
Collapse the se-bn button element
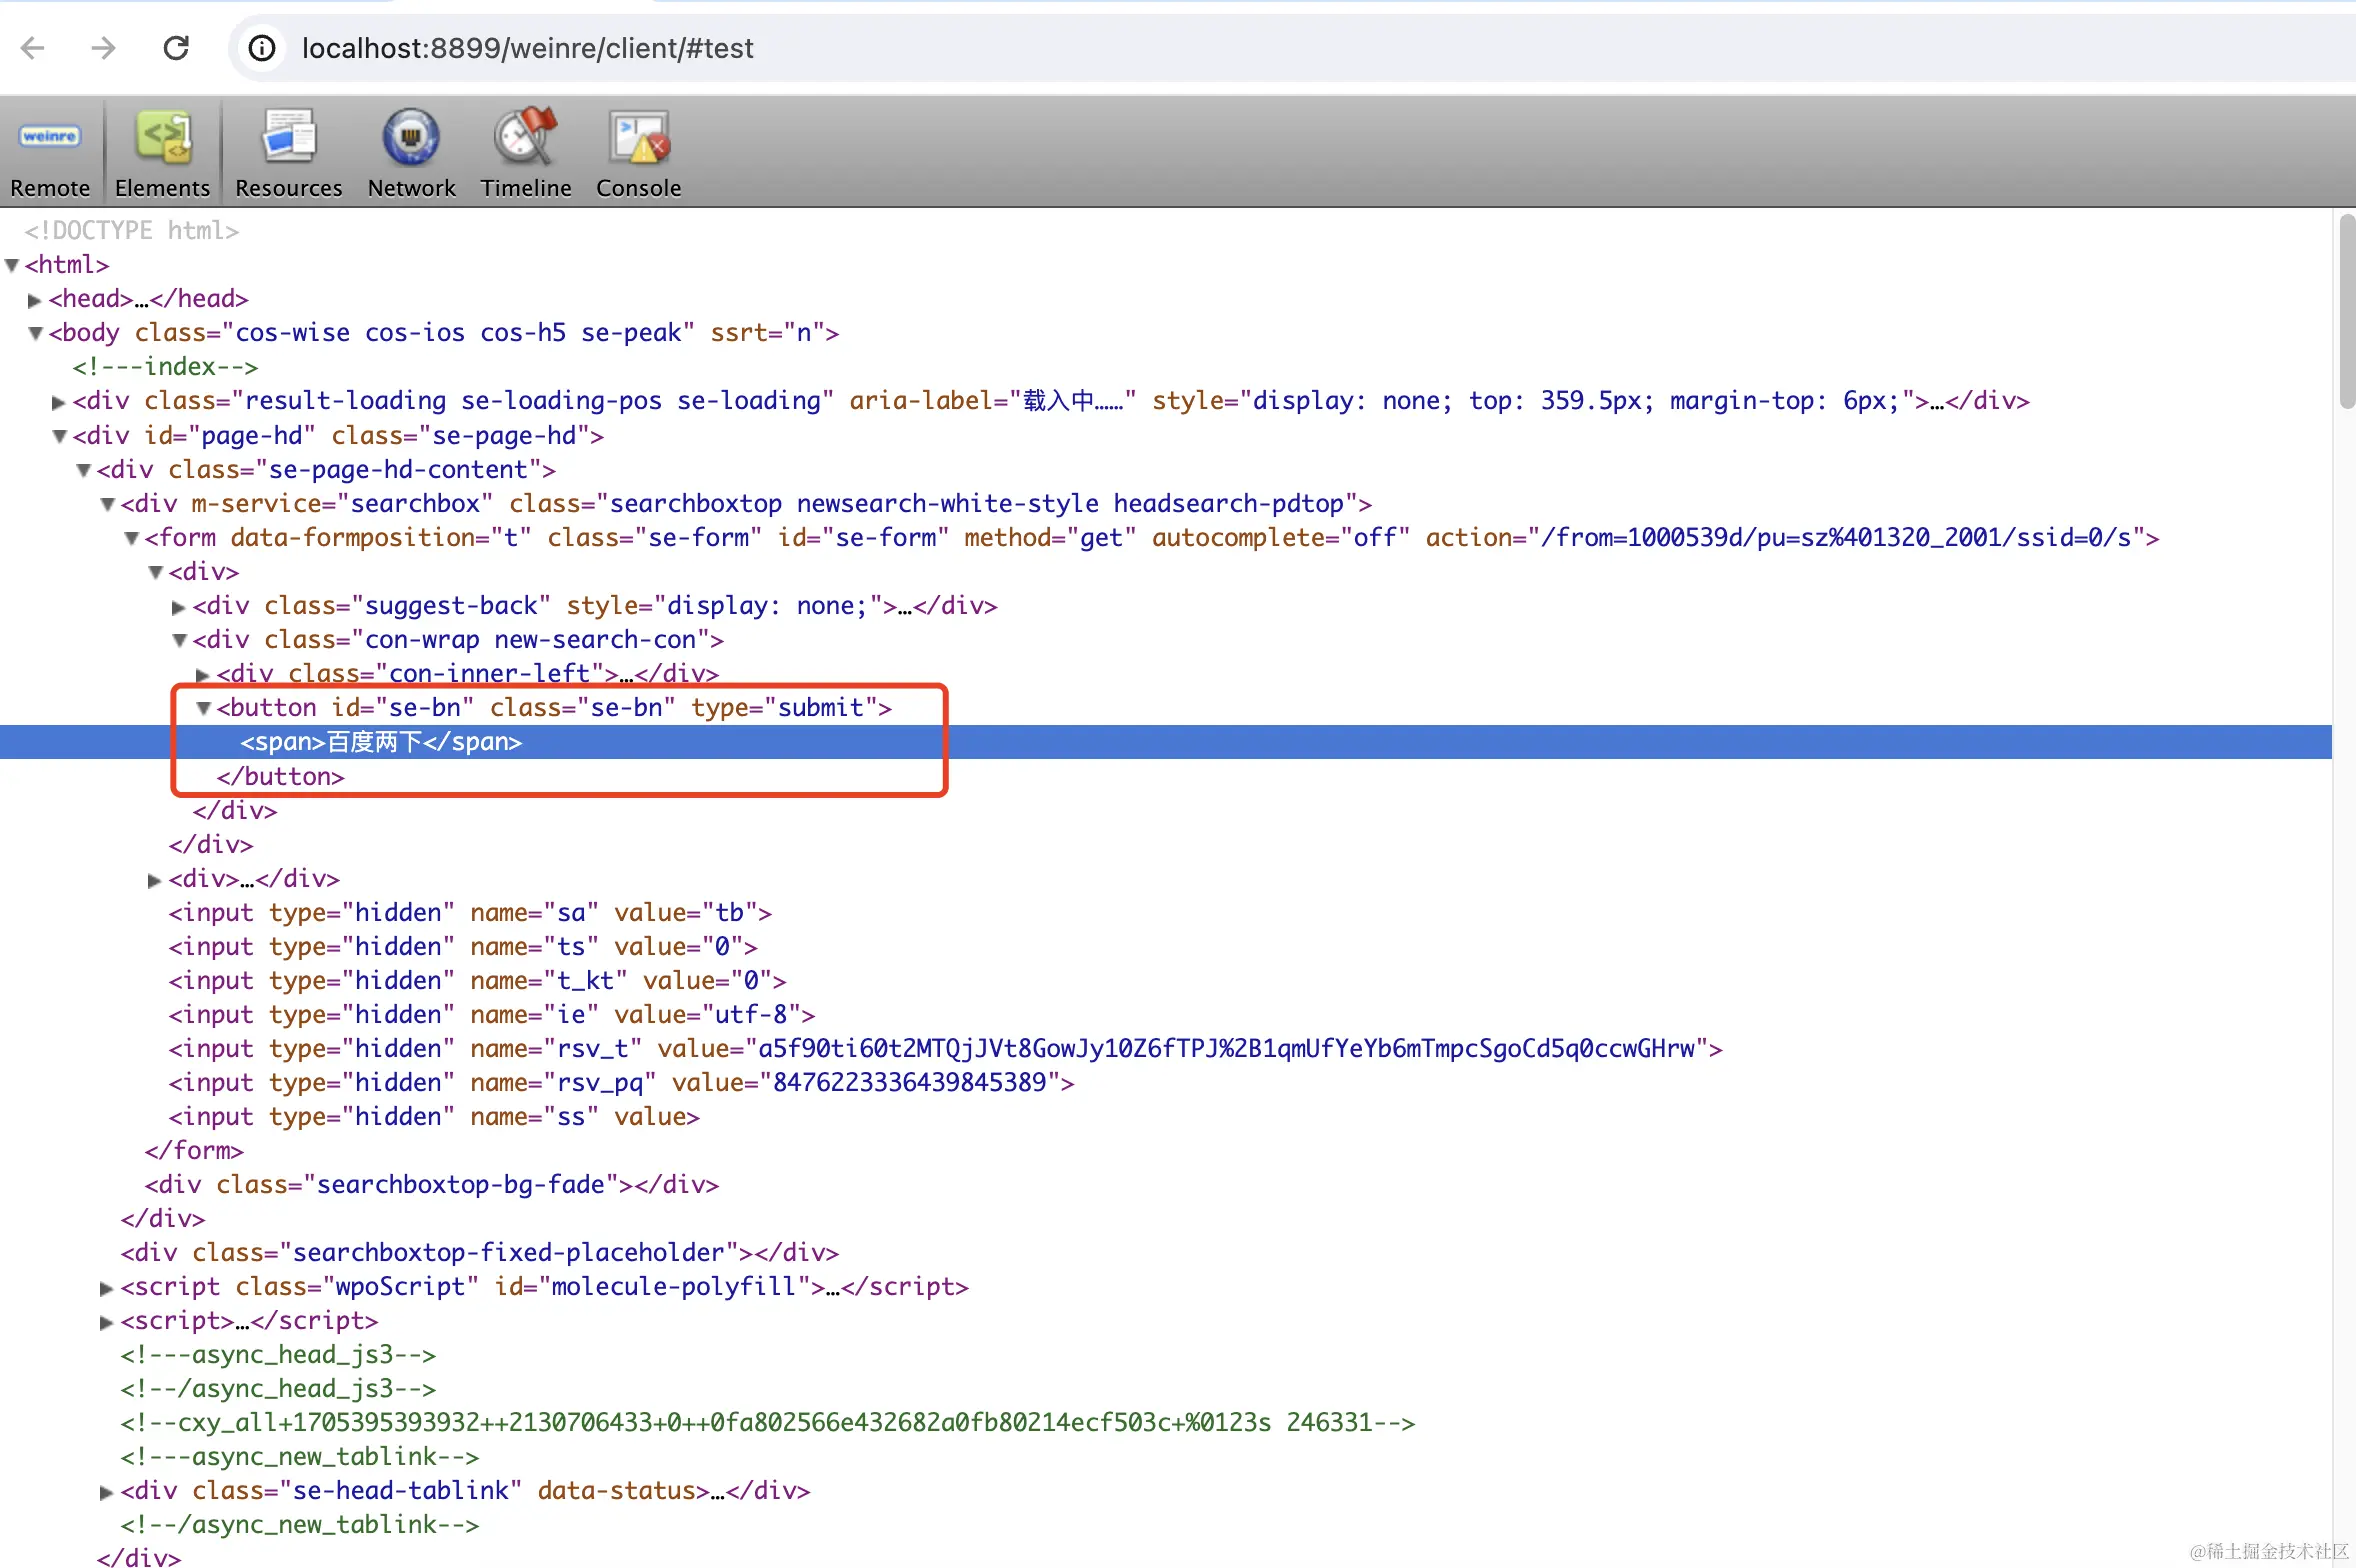[x=203, y=708]
